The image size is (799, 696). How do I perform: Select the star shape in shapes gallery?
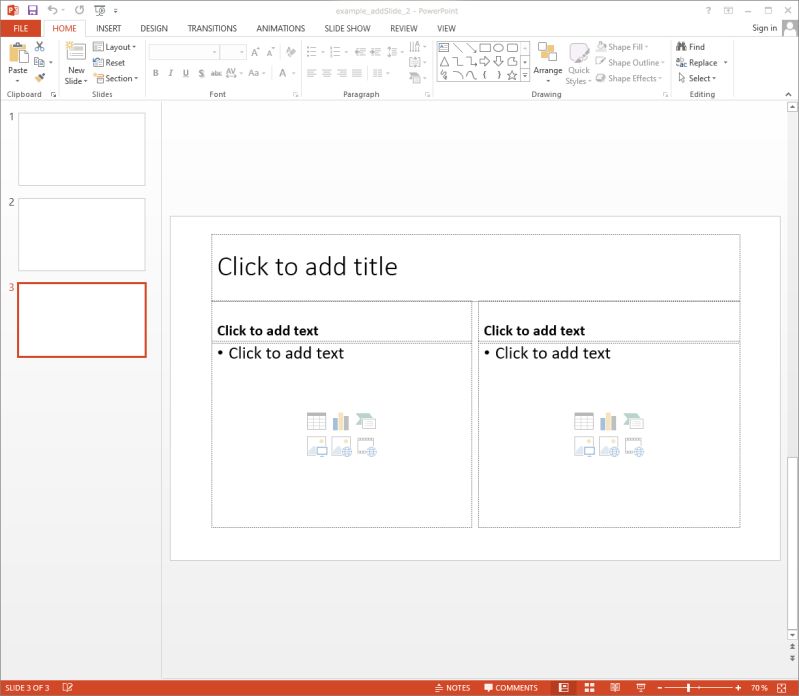tap(512, 75)
